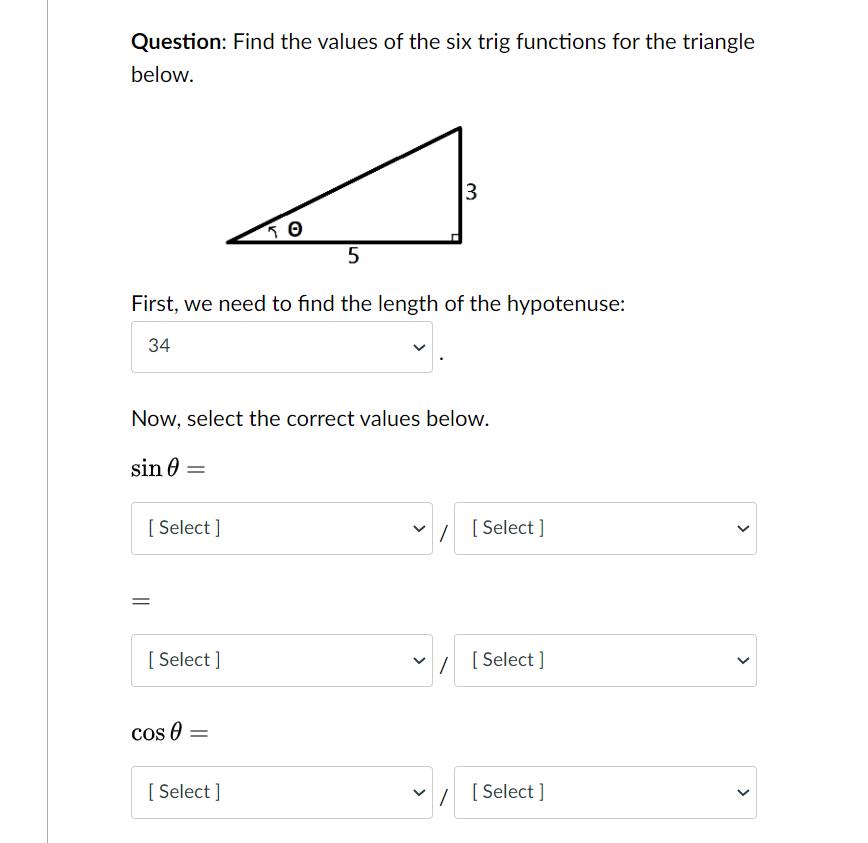This screenshot has width=868, height=843.
Task: Click the theta angle symbol in triangle
Action: point(295,230)
